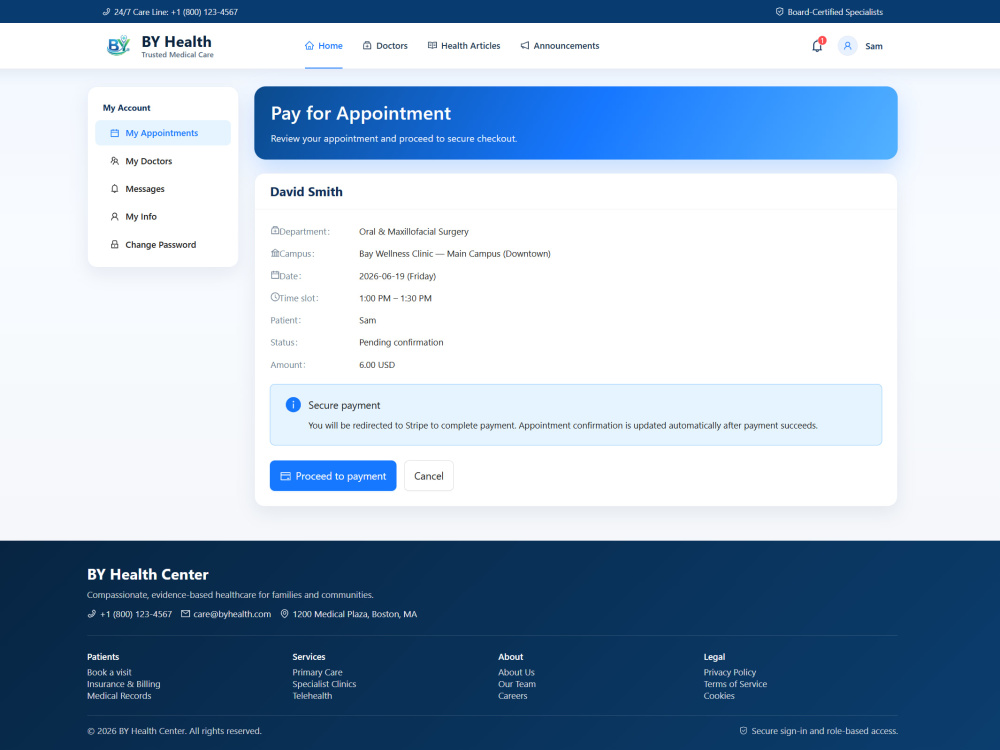Click the user avatar icon
Screen dimensions: 1000x750
(x=847, y=46)
